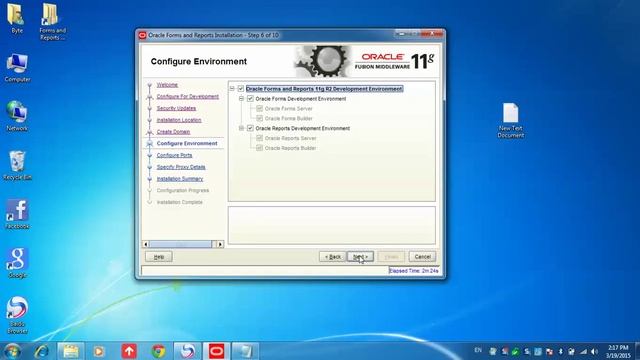Image resolution: width=640 pixels, height=360 pixels.
Task: Toggle the Oracle Reports Builder checkbox
Action: (x=259, y=148)
